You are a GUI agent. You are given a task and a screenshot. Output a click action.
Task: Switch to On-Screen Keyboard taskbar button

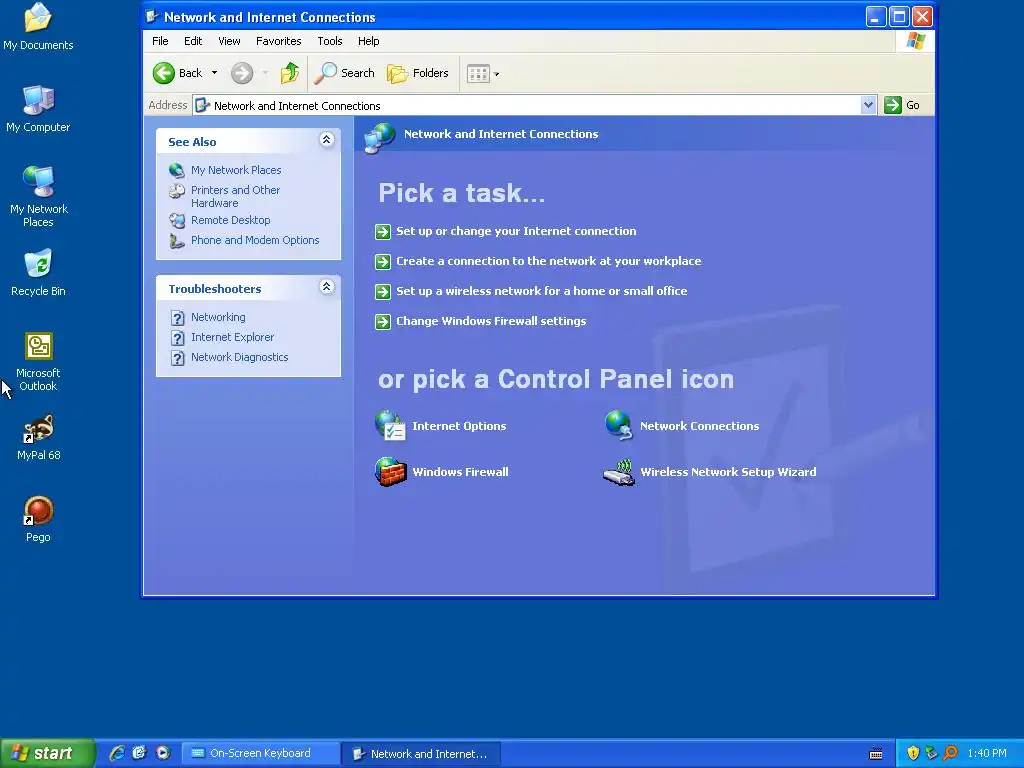tap(260, 753)
